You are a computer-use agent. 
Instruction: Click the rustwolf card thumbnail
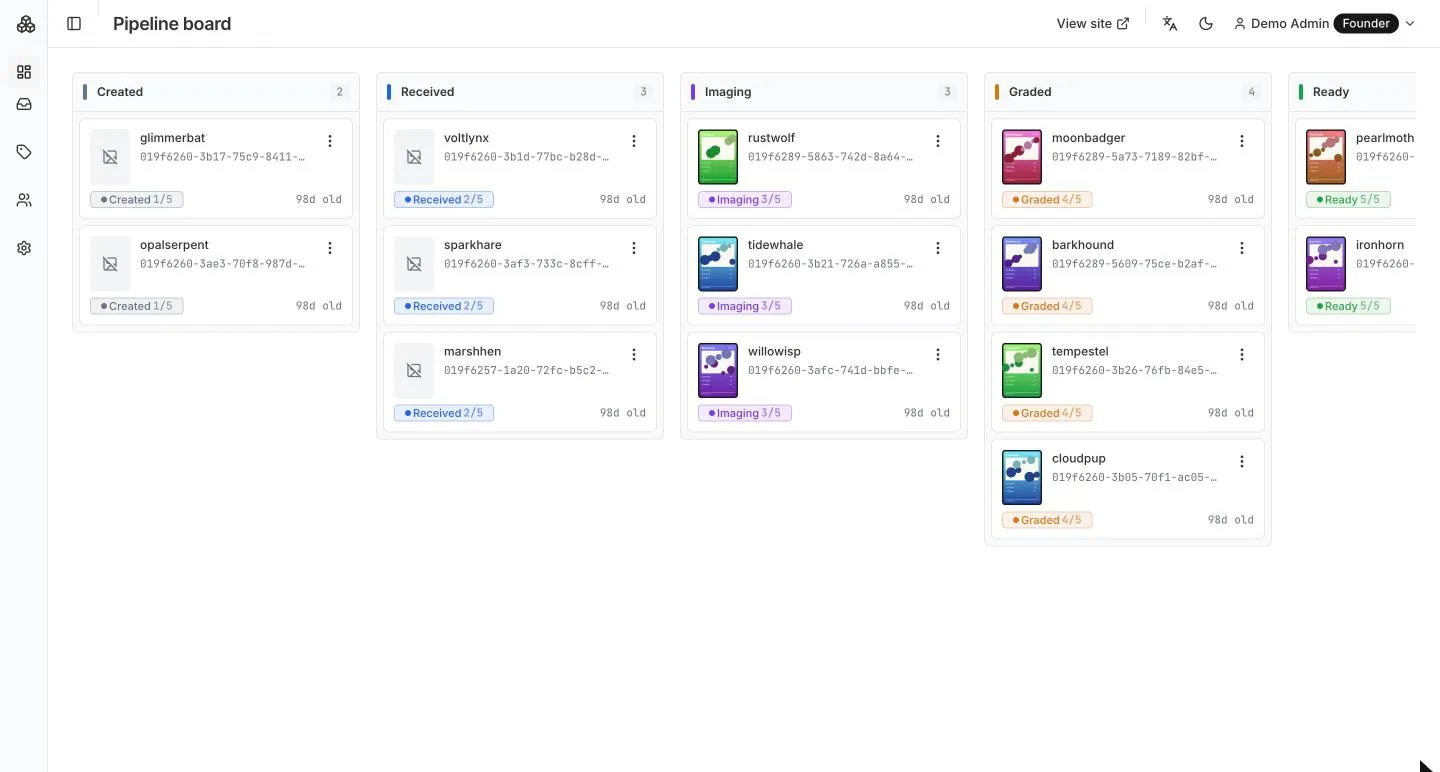718,157
